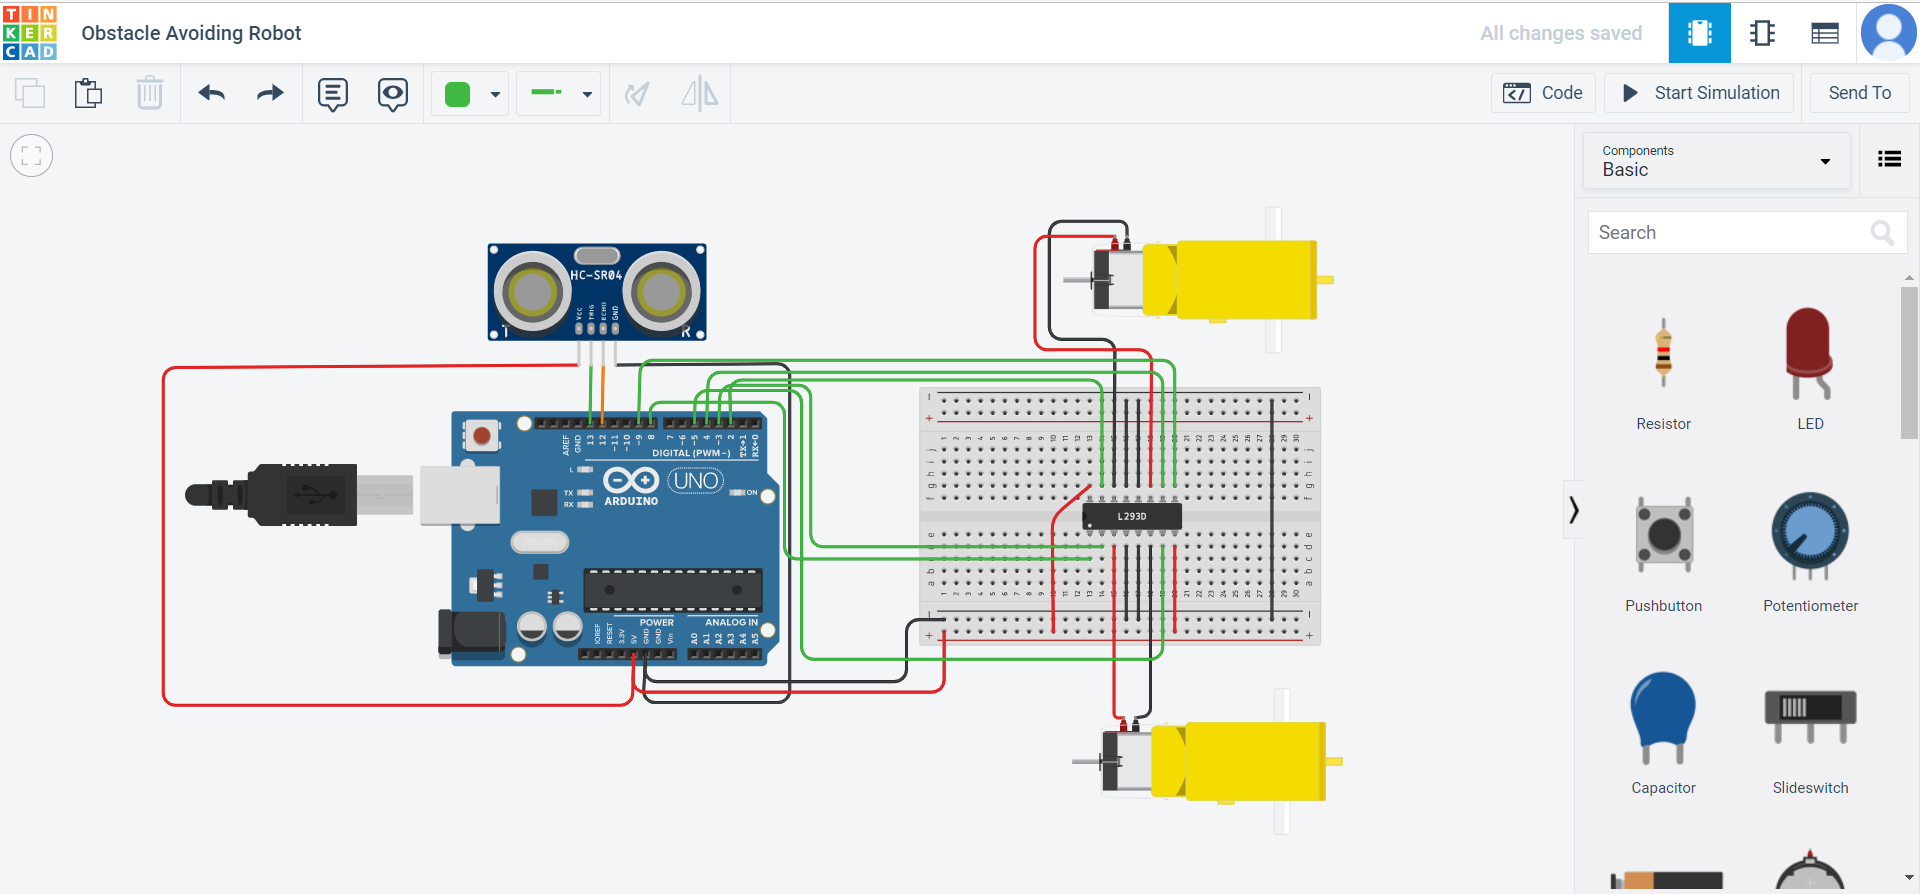The image size is (1920, 894).
Task: Redo the last action
Action: 270,93
